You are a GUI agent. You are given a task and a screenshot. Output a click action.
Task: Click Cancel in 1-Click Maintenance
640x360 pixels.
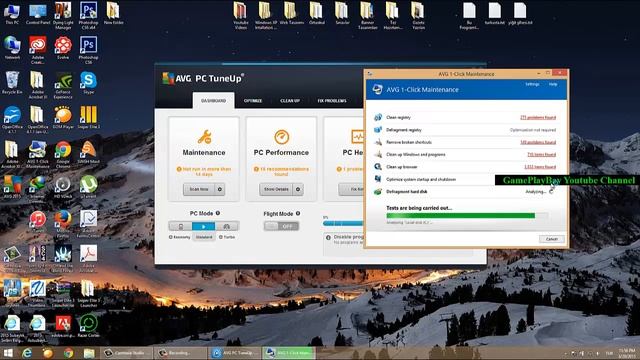tap(551, 239)
